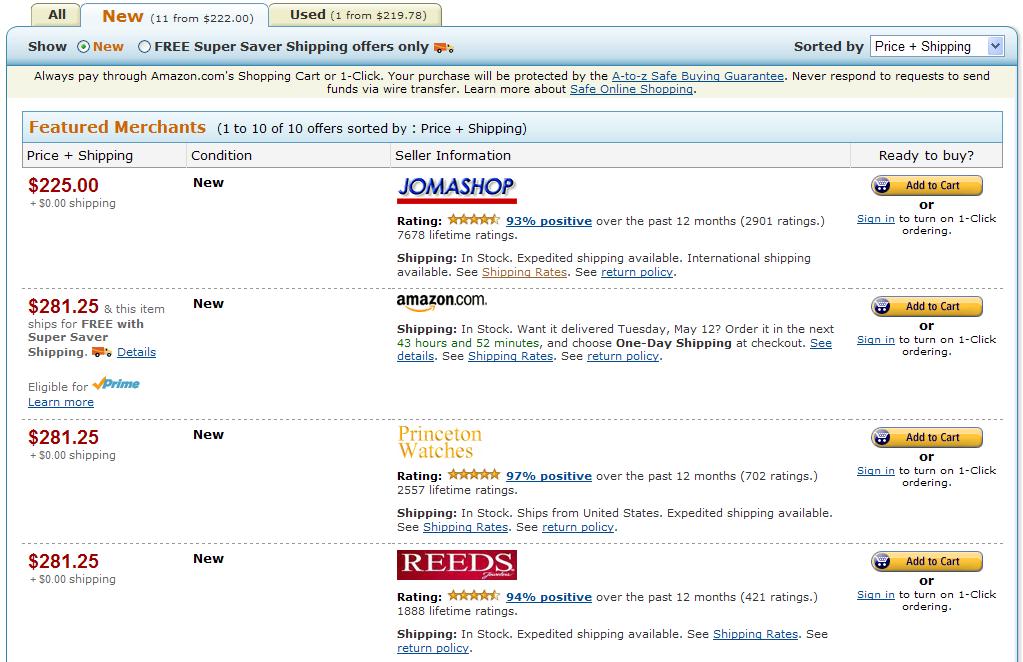
Task: Open Princeton Watches 97% positive link
Action: 549,476
